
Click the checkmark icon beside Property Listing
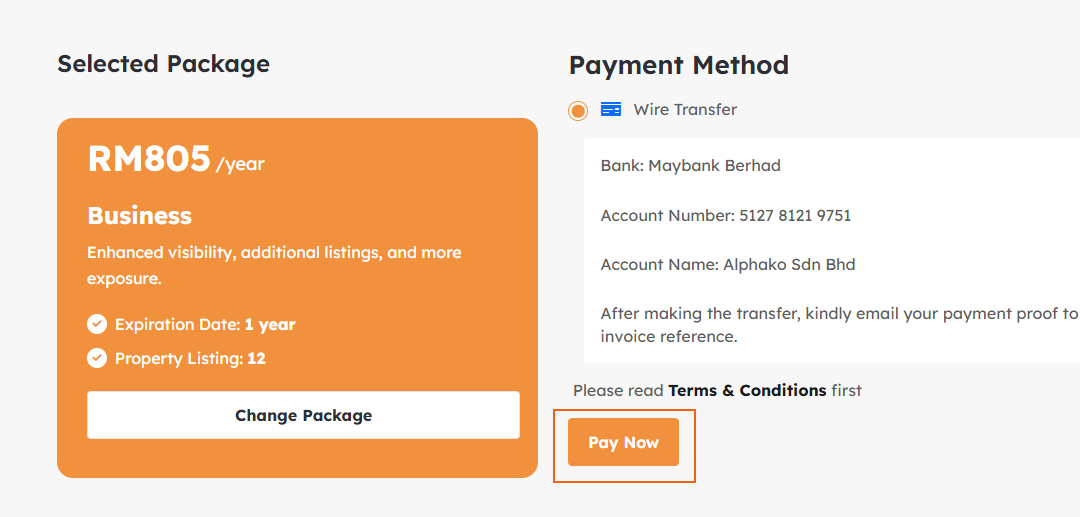point(97,358)
